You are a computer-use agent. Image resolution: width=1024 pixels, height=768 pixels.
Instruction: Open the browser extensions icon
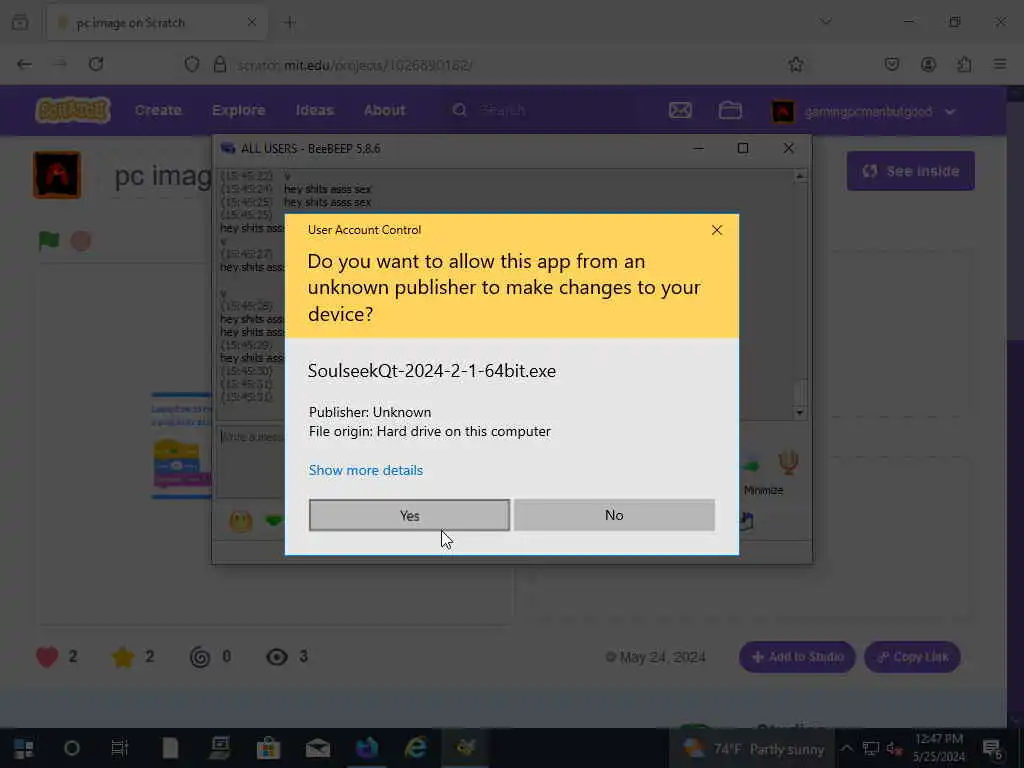click(x=964, y=64)
